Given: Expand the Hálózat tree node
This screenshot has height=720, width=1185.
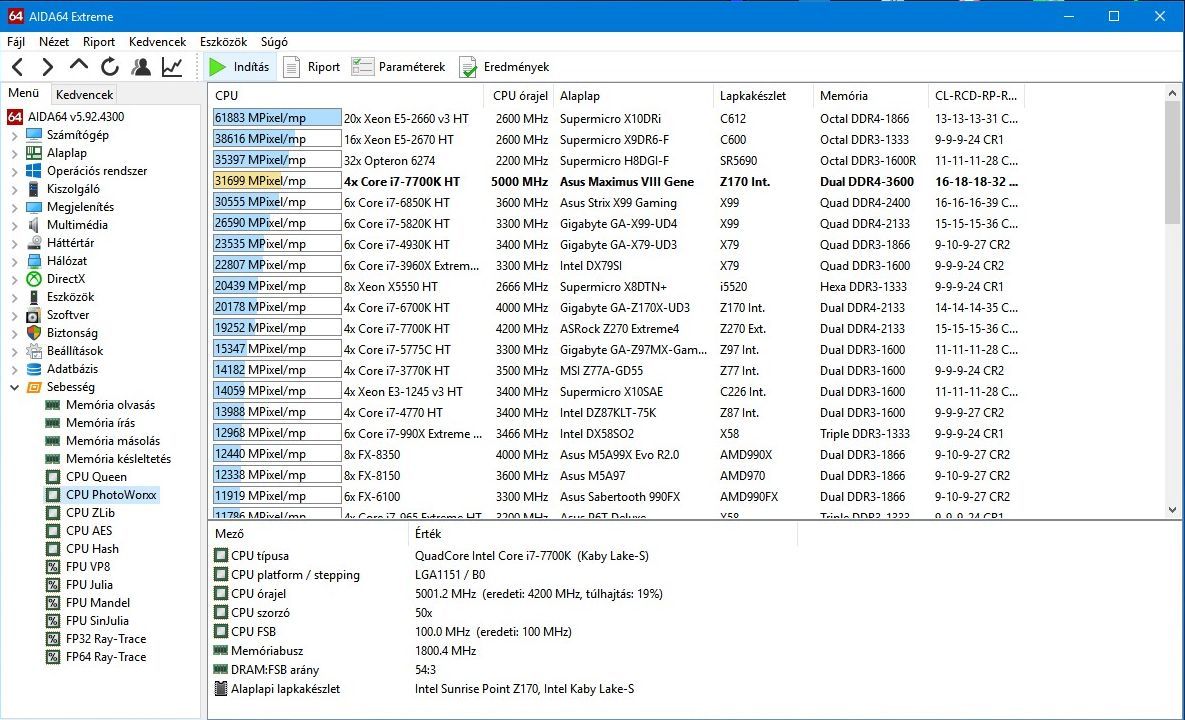Looking at the screenshot, I should [14, 261].
